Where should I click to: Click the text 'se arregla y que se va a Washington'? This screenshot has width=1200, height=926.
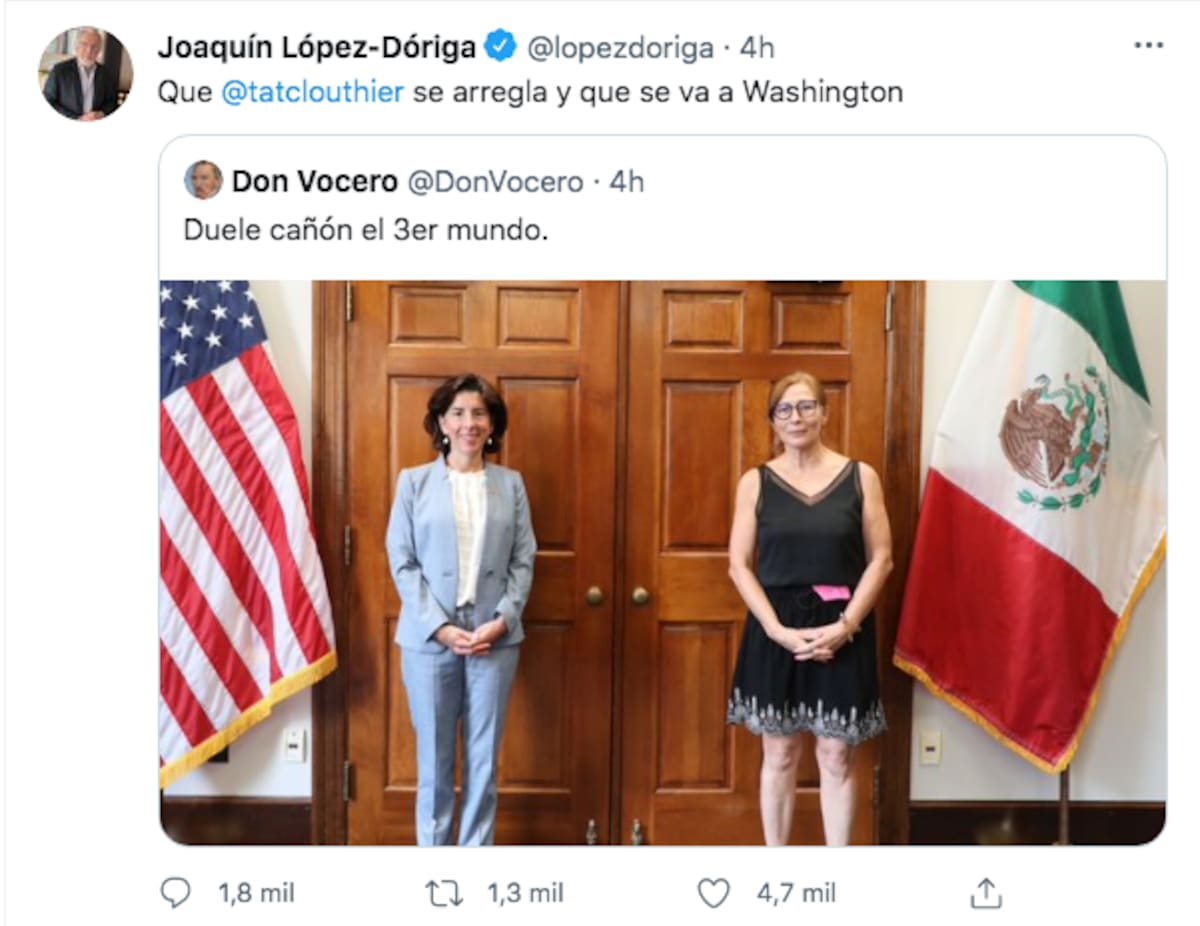click(x=657, y=92)
